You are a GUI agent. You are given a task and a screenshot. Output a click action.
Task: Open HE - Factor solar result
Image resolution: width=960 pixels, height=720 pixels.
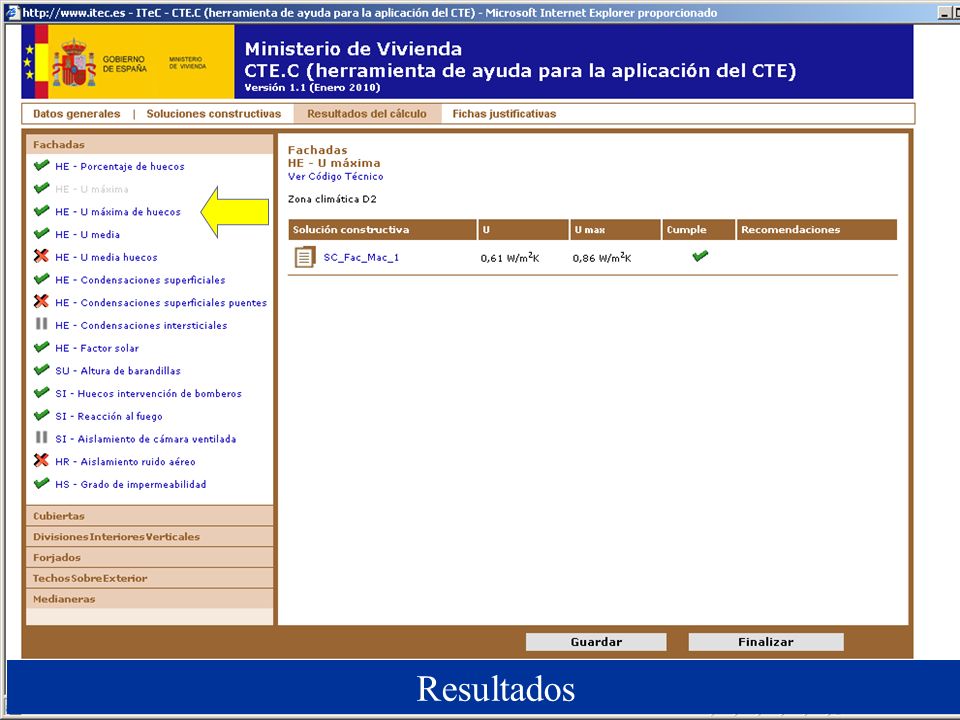click(97, 348)
